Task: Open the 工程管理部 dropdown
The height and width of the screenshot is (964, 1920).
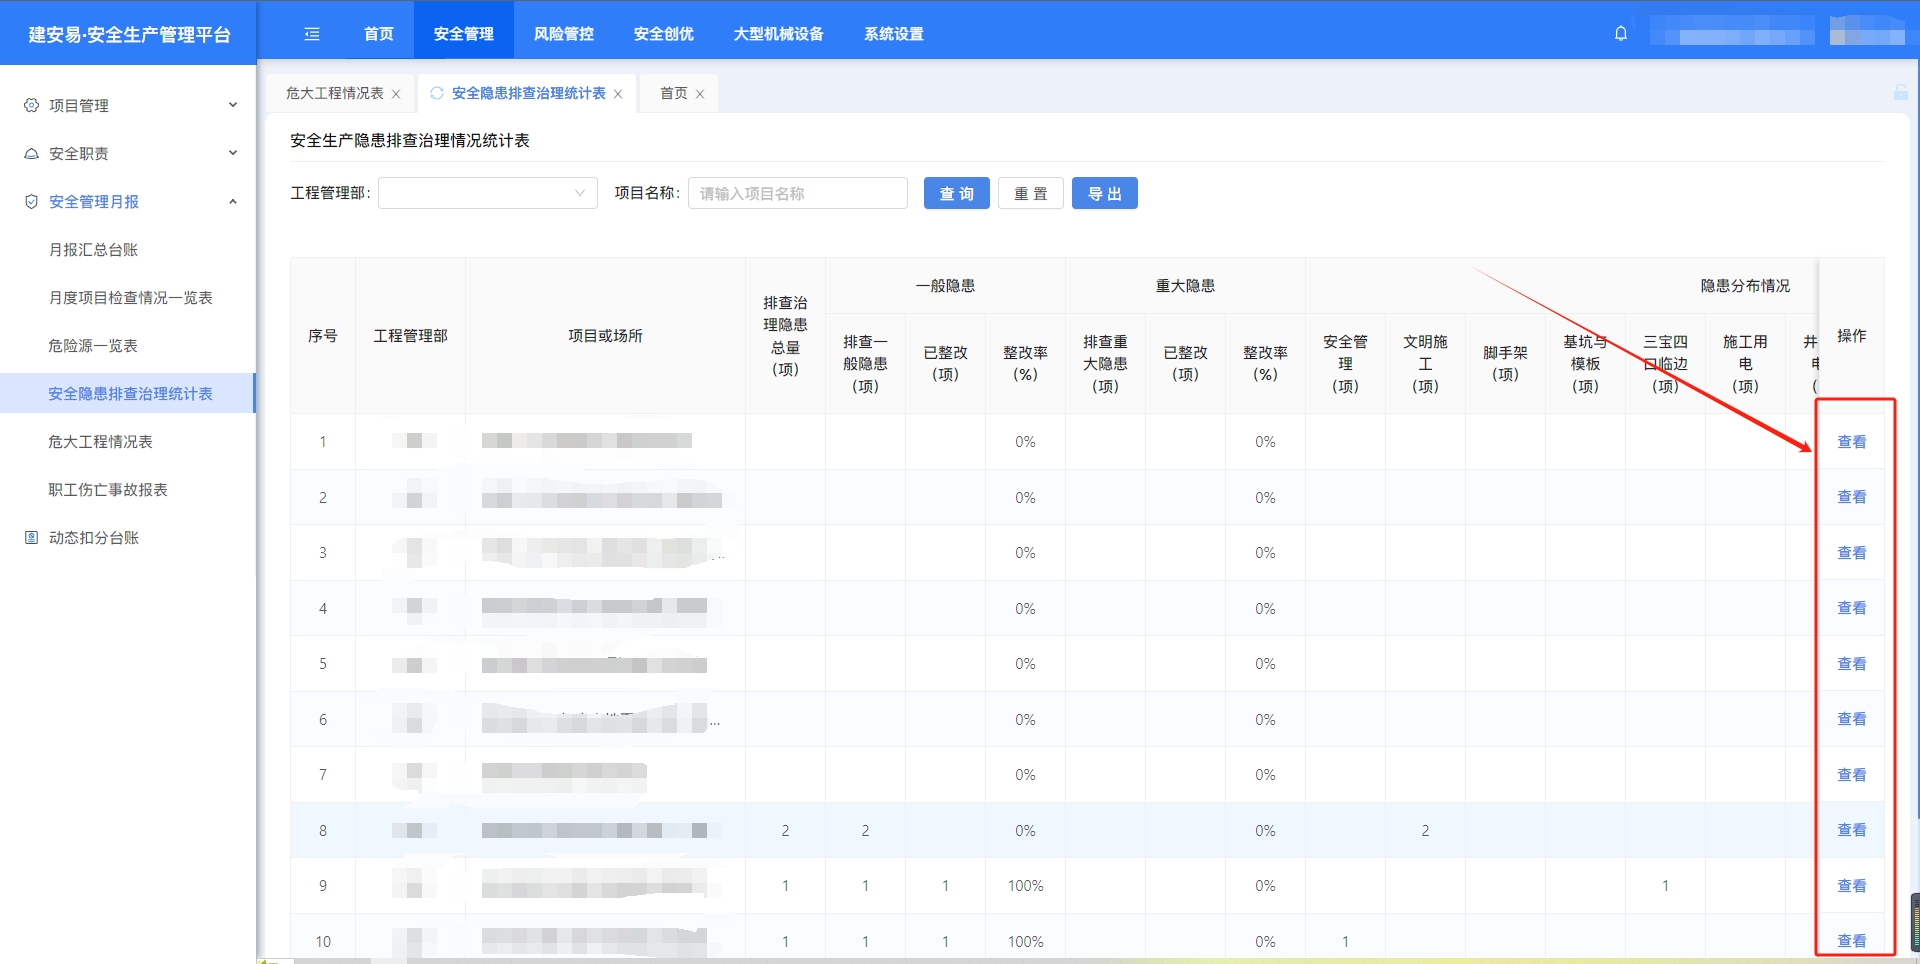Action: pyautogui.click(x=487, y=193)
